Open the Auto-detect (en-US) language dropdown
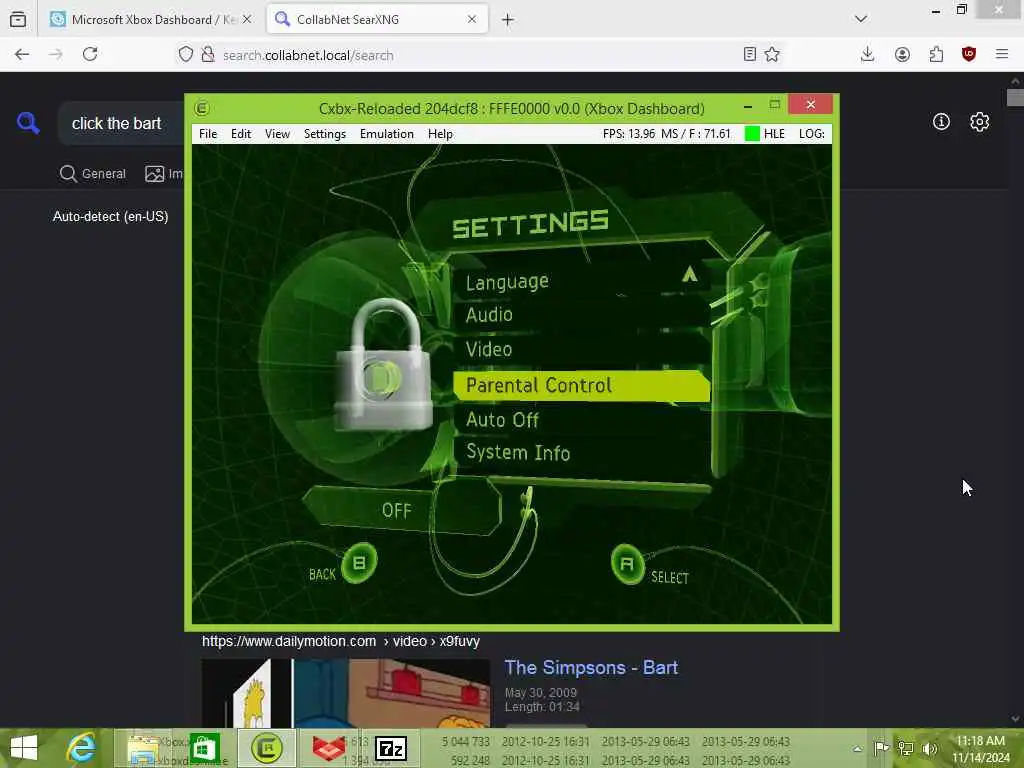This screenshot has width=1024, height=768. tap(110, 216)
